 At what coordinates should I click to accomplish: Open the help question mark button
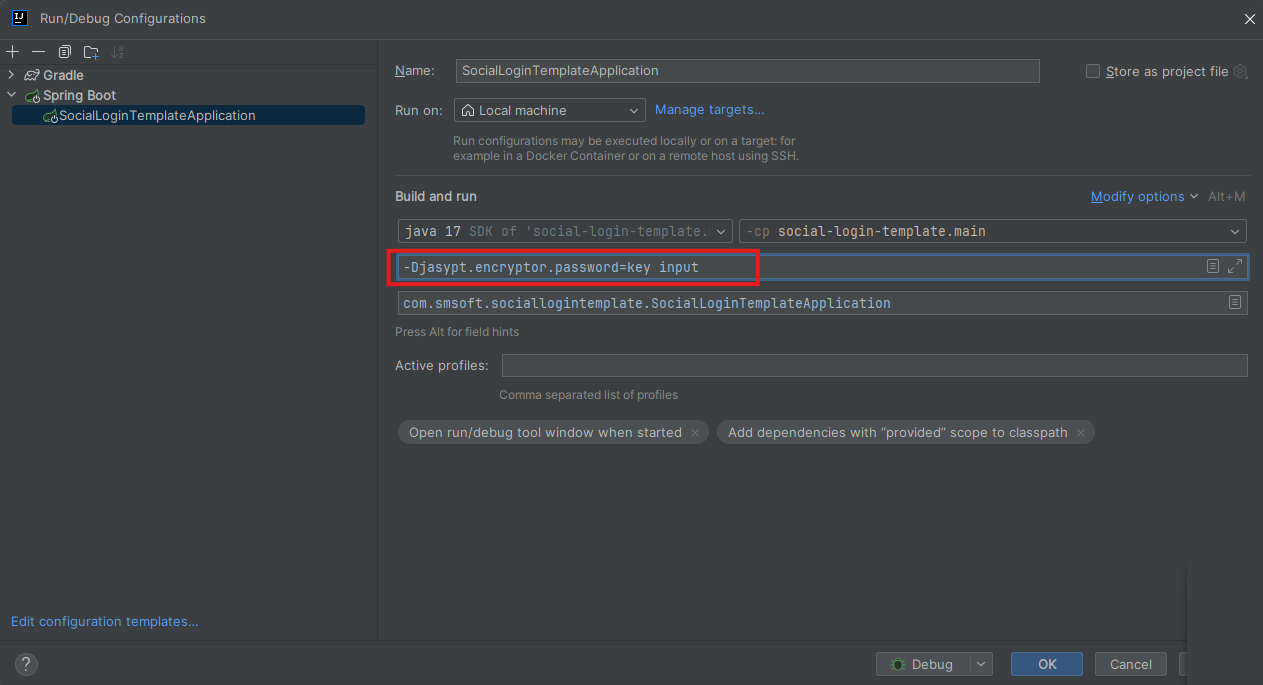(x=26, y=663)
